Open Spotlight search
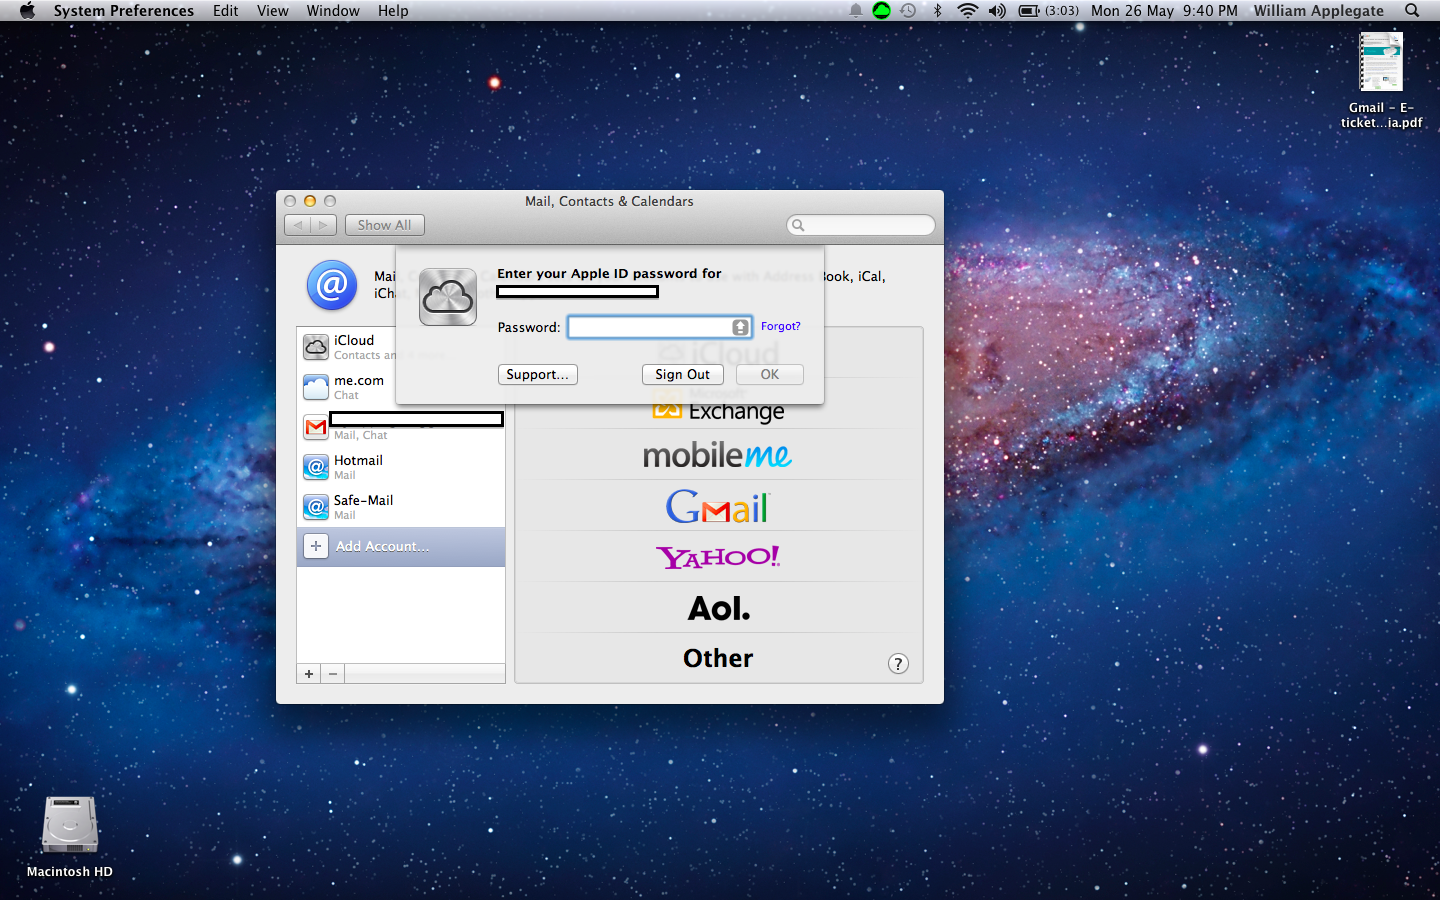 tap(1412, 11)
